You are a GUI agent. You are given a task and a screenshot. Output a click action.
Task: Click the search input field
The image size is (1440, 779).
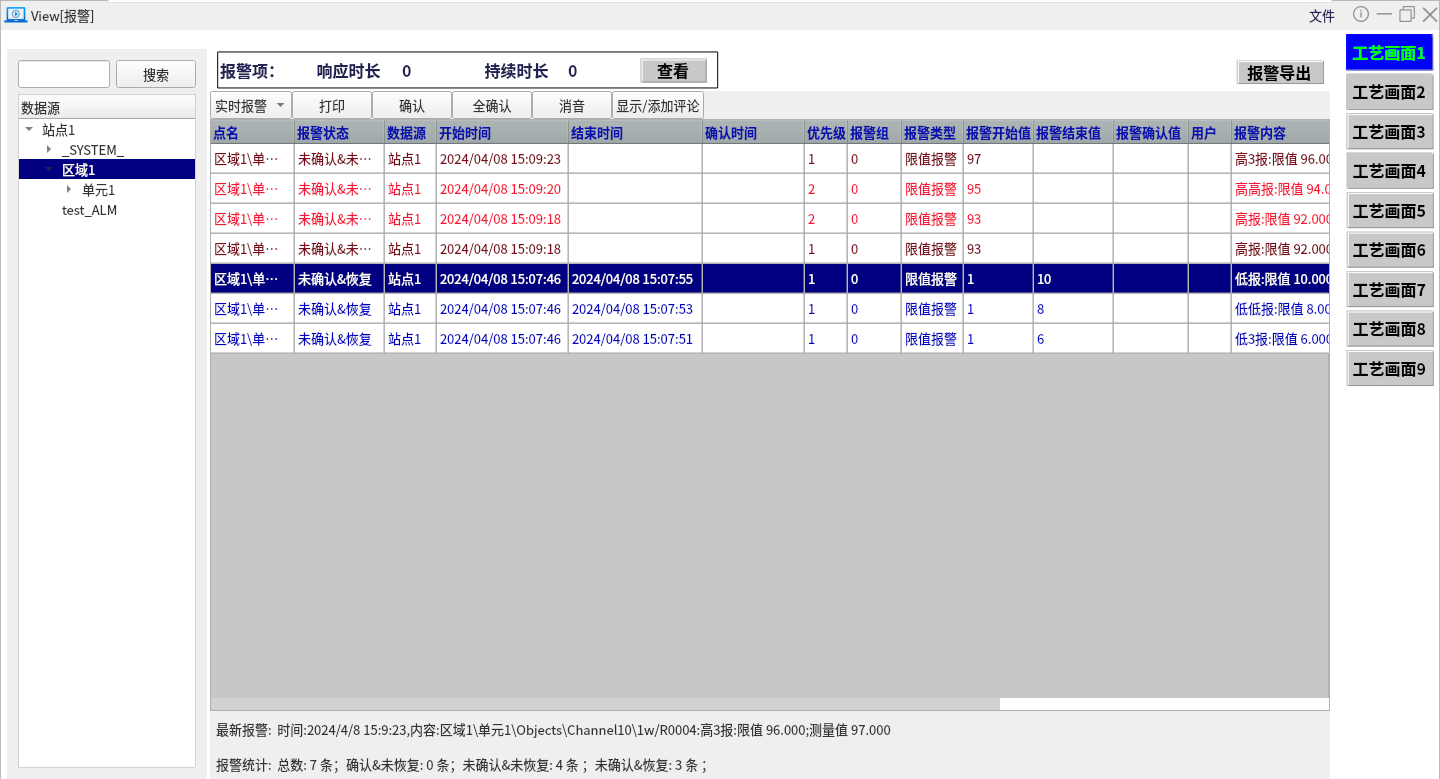64,74
